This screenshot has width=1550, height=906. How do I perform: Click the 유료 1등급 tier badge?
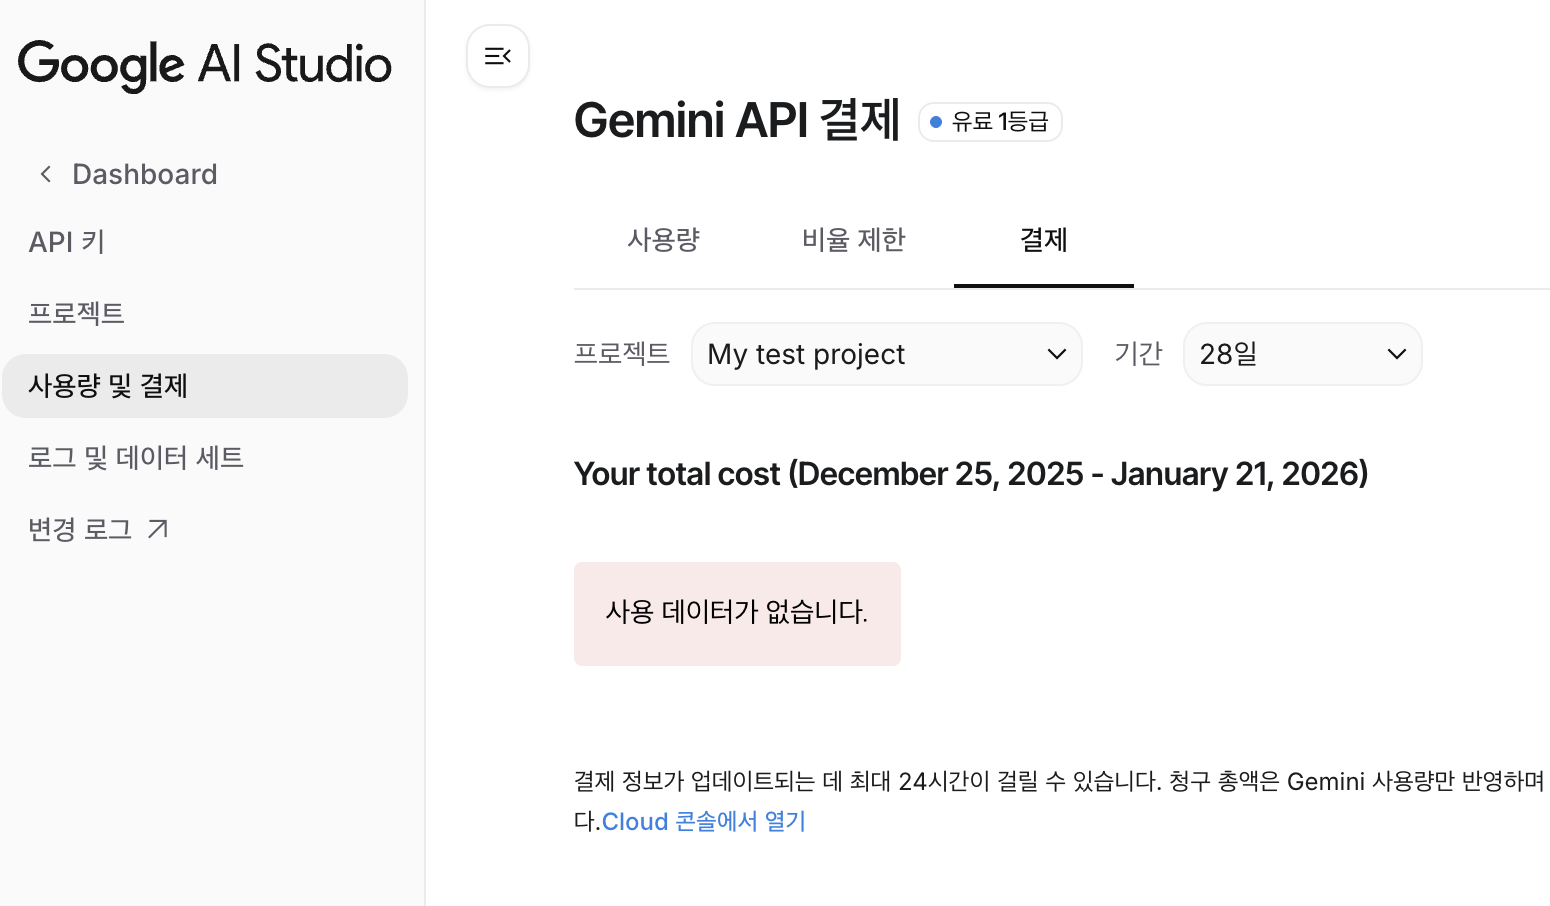tap(990, 122)
